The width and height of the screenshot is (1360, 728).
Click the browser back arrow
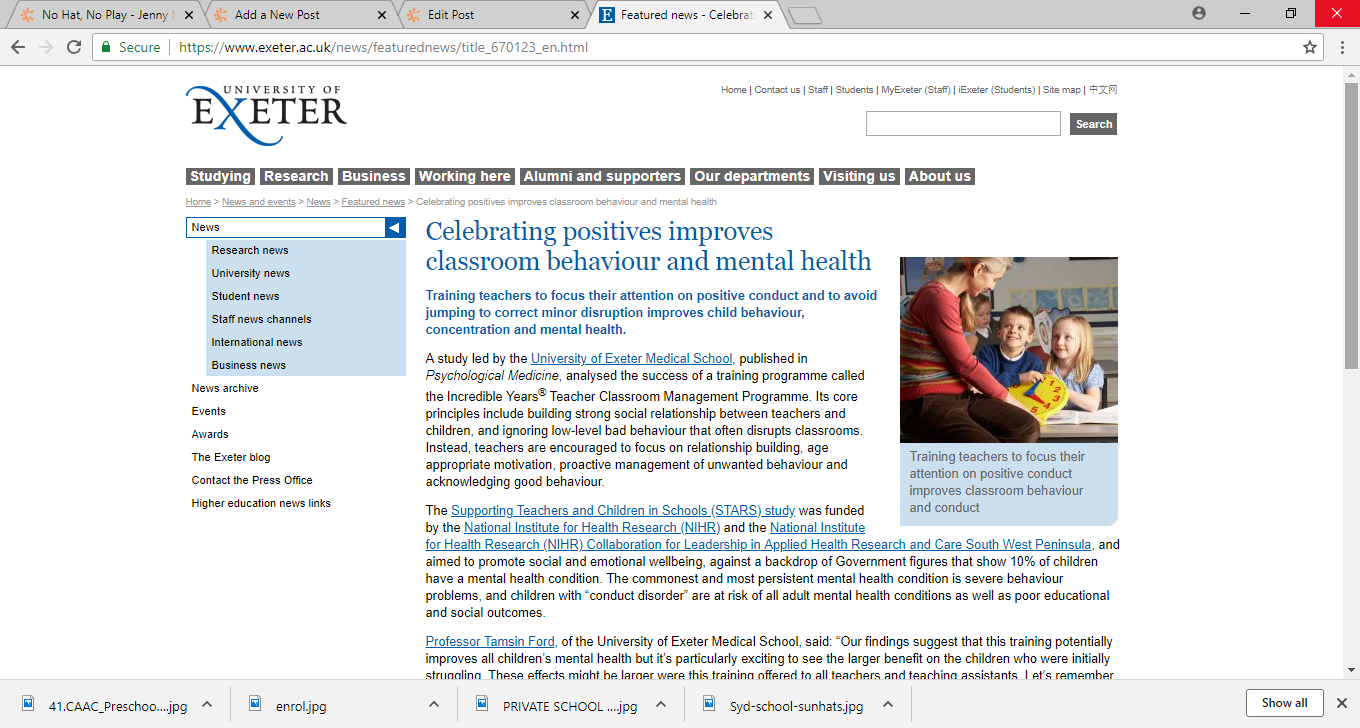tap(18, 47)
